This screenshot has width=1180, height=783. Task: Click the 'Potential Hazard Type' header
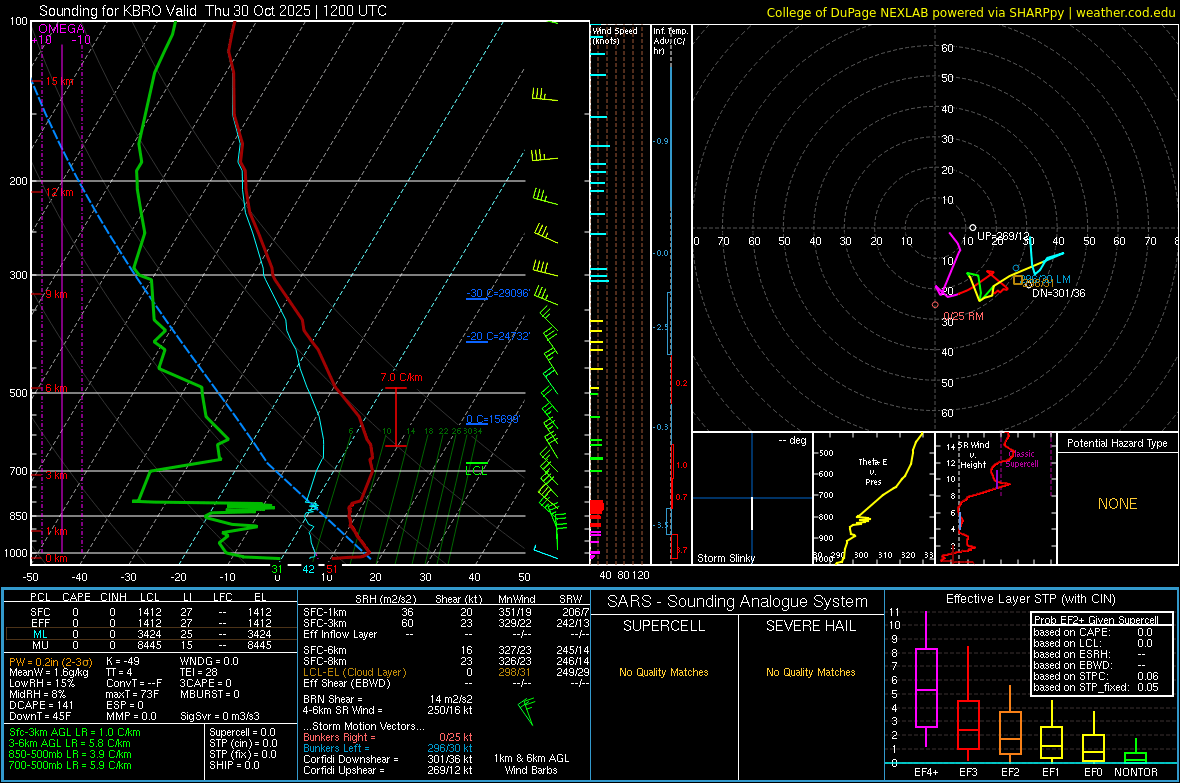click(1117, 443)
